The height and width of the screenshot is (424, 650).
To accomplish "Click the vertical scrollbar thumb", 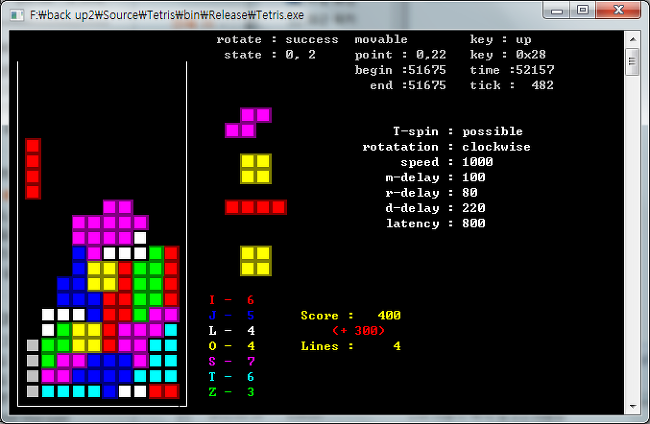I will (x=633, y=62).
